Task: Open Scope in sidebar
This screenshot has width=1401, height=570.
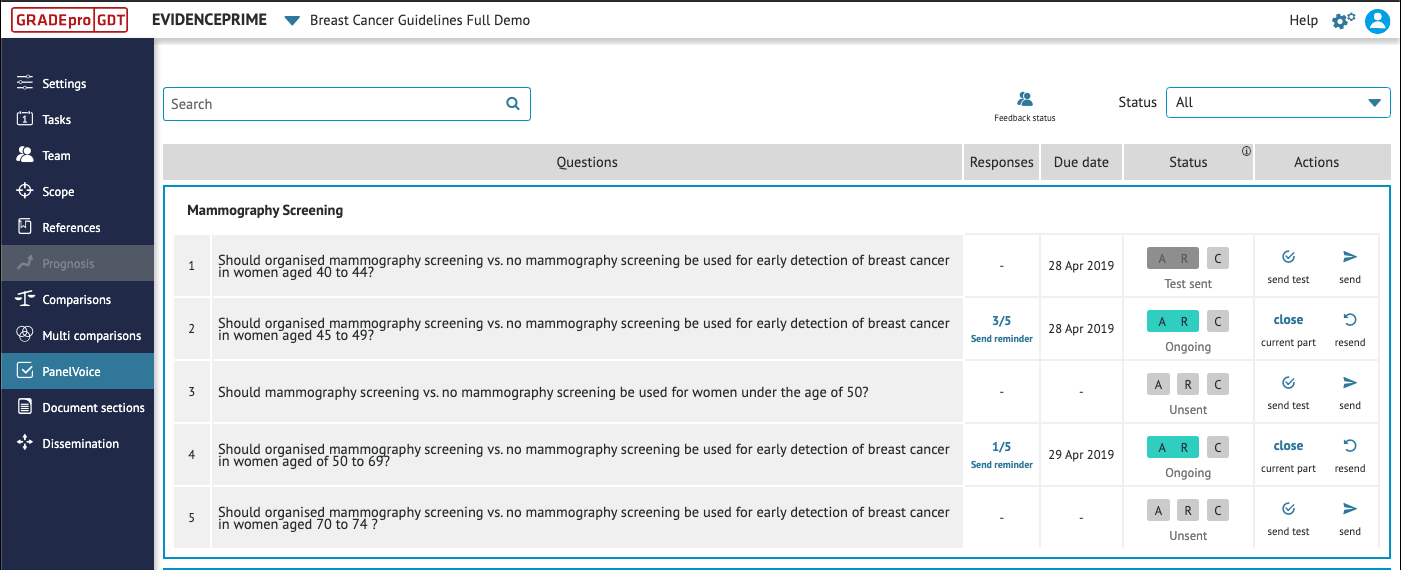Action: click(x=77, y=192)
